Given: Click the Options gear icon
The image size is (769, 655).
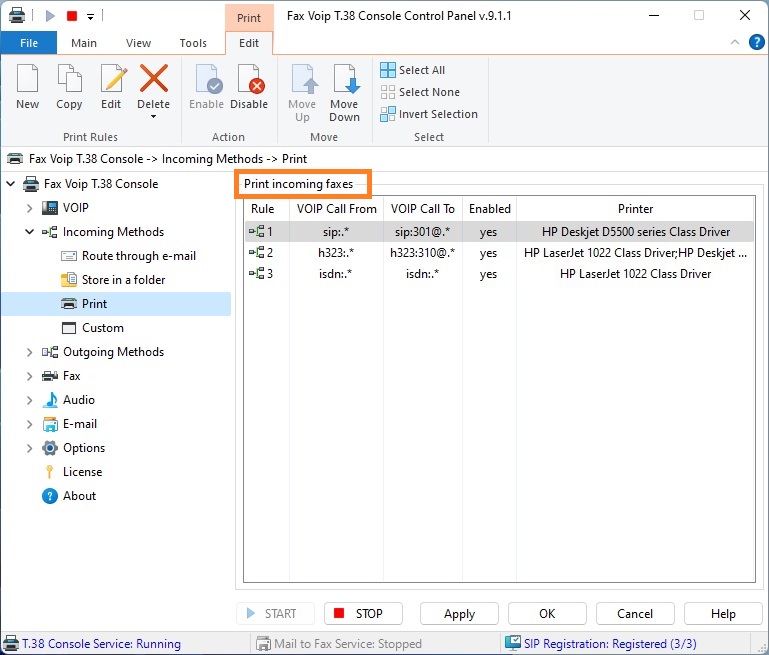Looking at the screenshot, I should (x=50, y=448).
